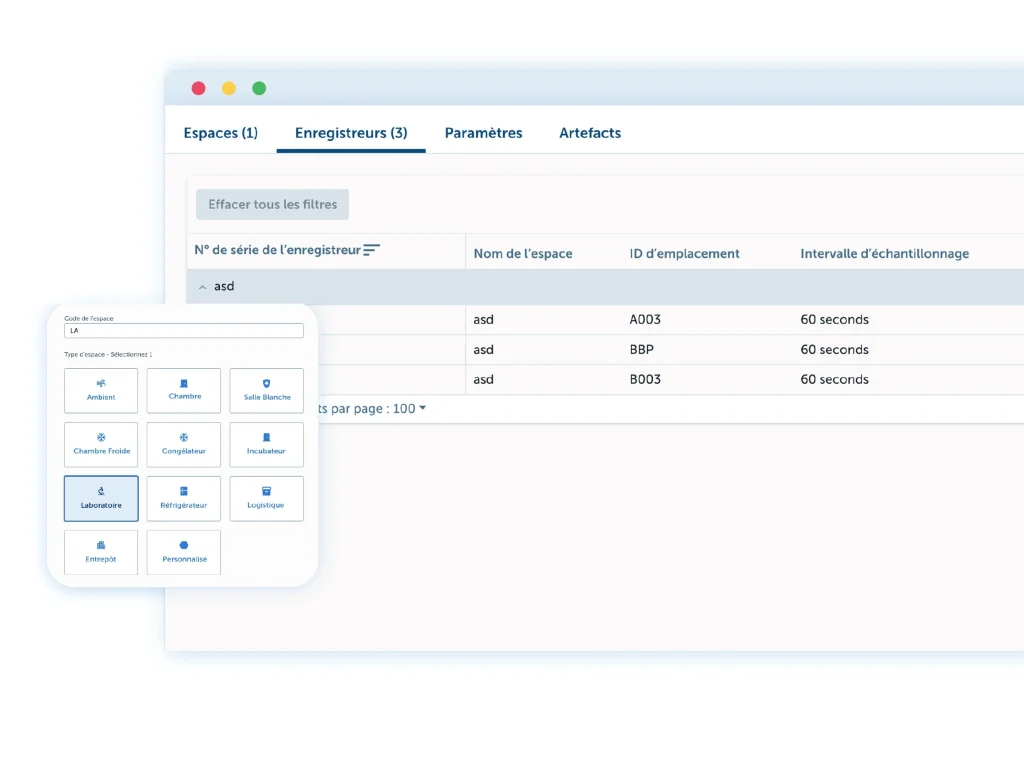
Task: Go to the Paramètres tab
Action: coord(483,133)
